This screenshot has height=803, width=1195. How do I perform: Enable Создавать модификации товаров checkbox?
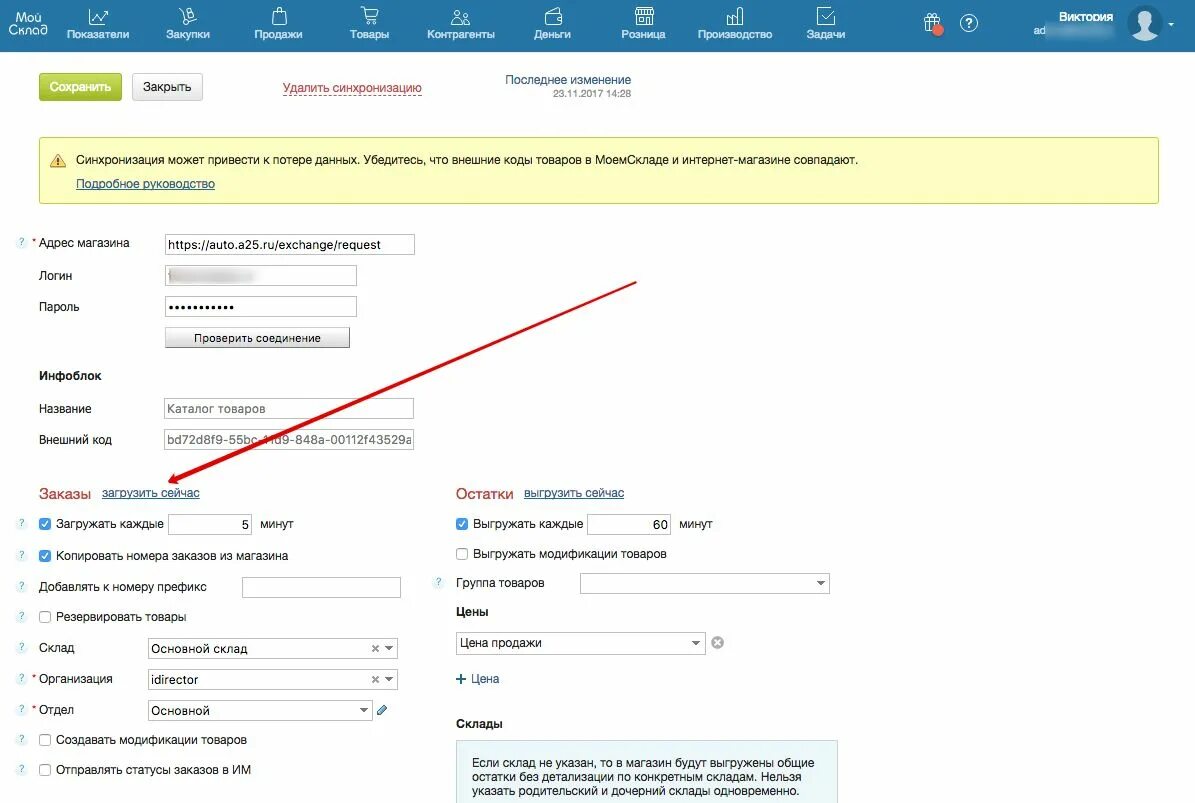click(x=45, y=740)
